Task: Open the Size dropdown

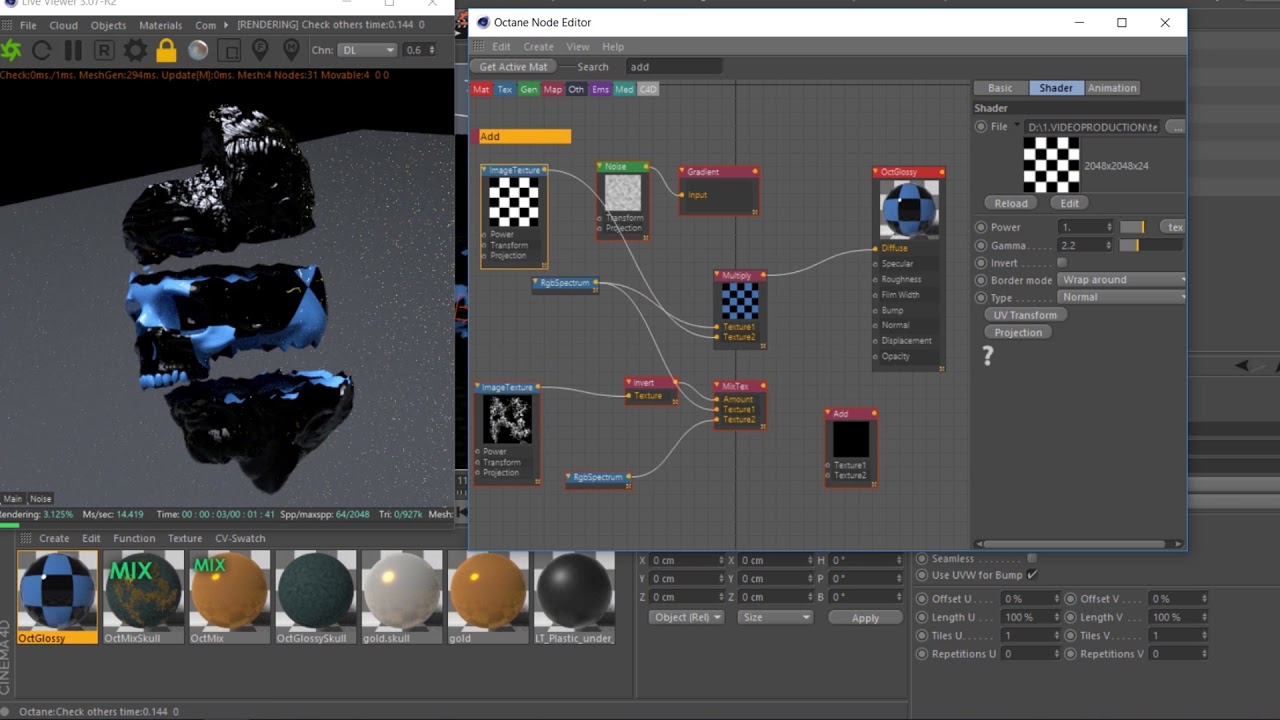Action: pos(775,617)
